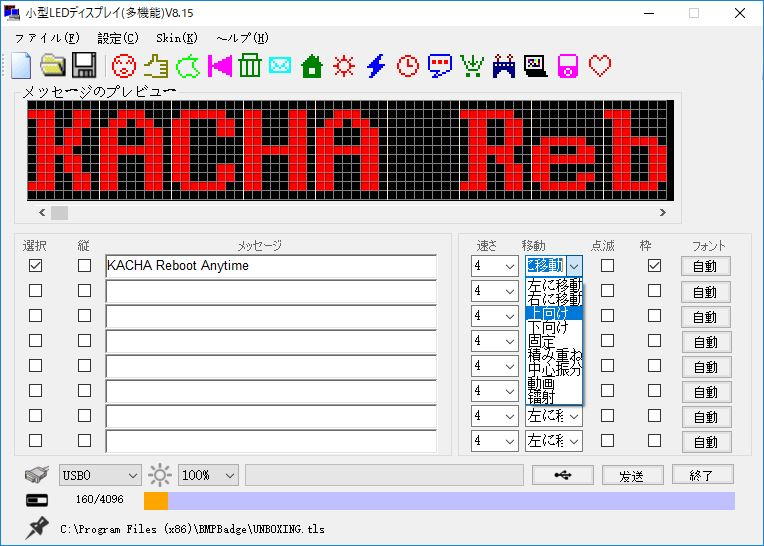The width and height of the screenshot is (764, 546).
Task: Open the 設定(C) menu
Action: 118,38
